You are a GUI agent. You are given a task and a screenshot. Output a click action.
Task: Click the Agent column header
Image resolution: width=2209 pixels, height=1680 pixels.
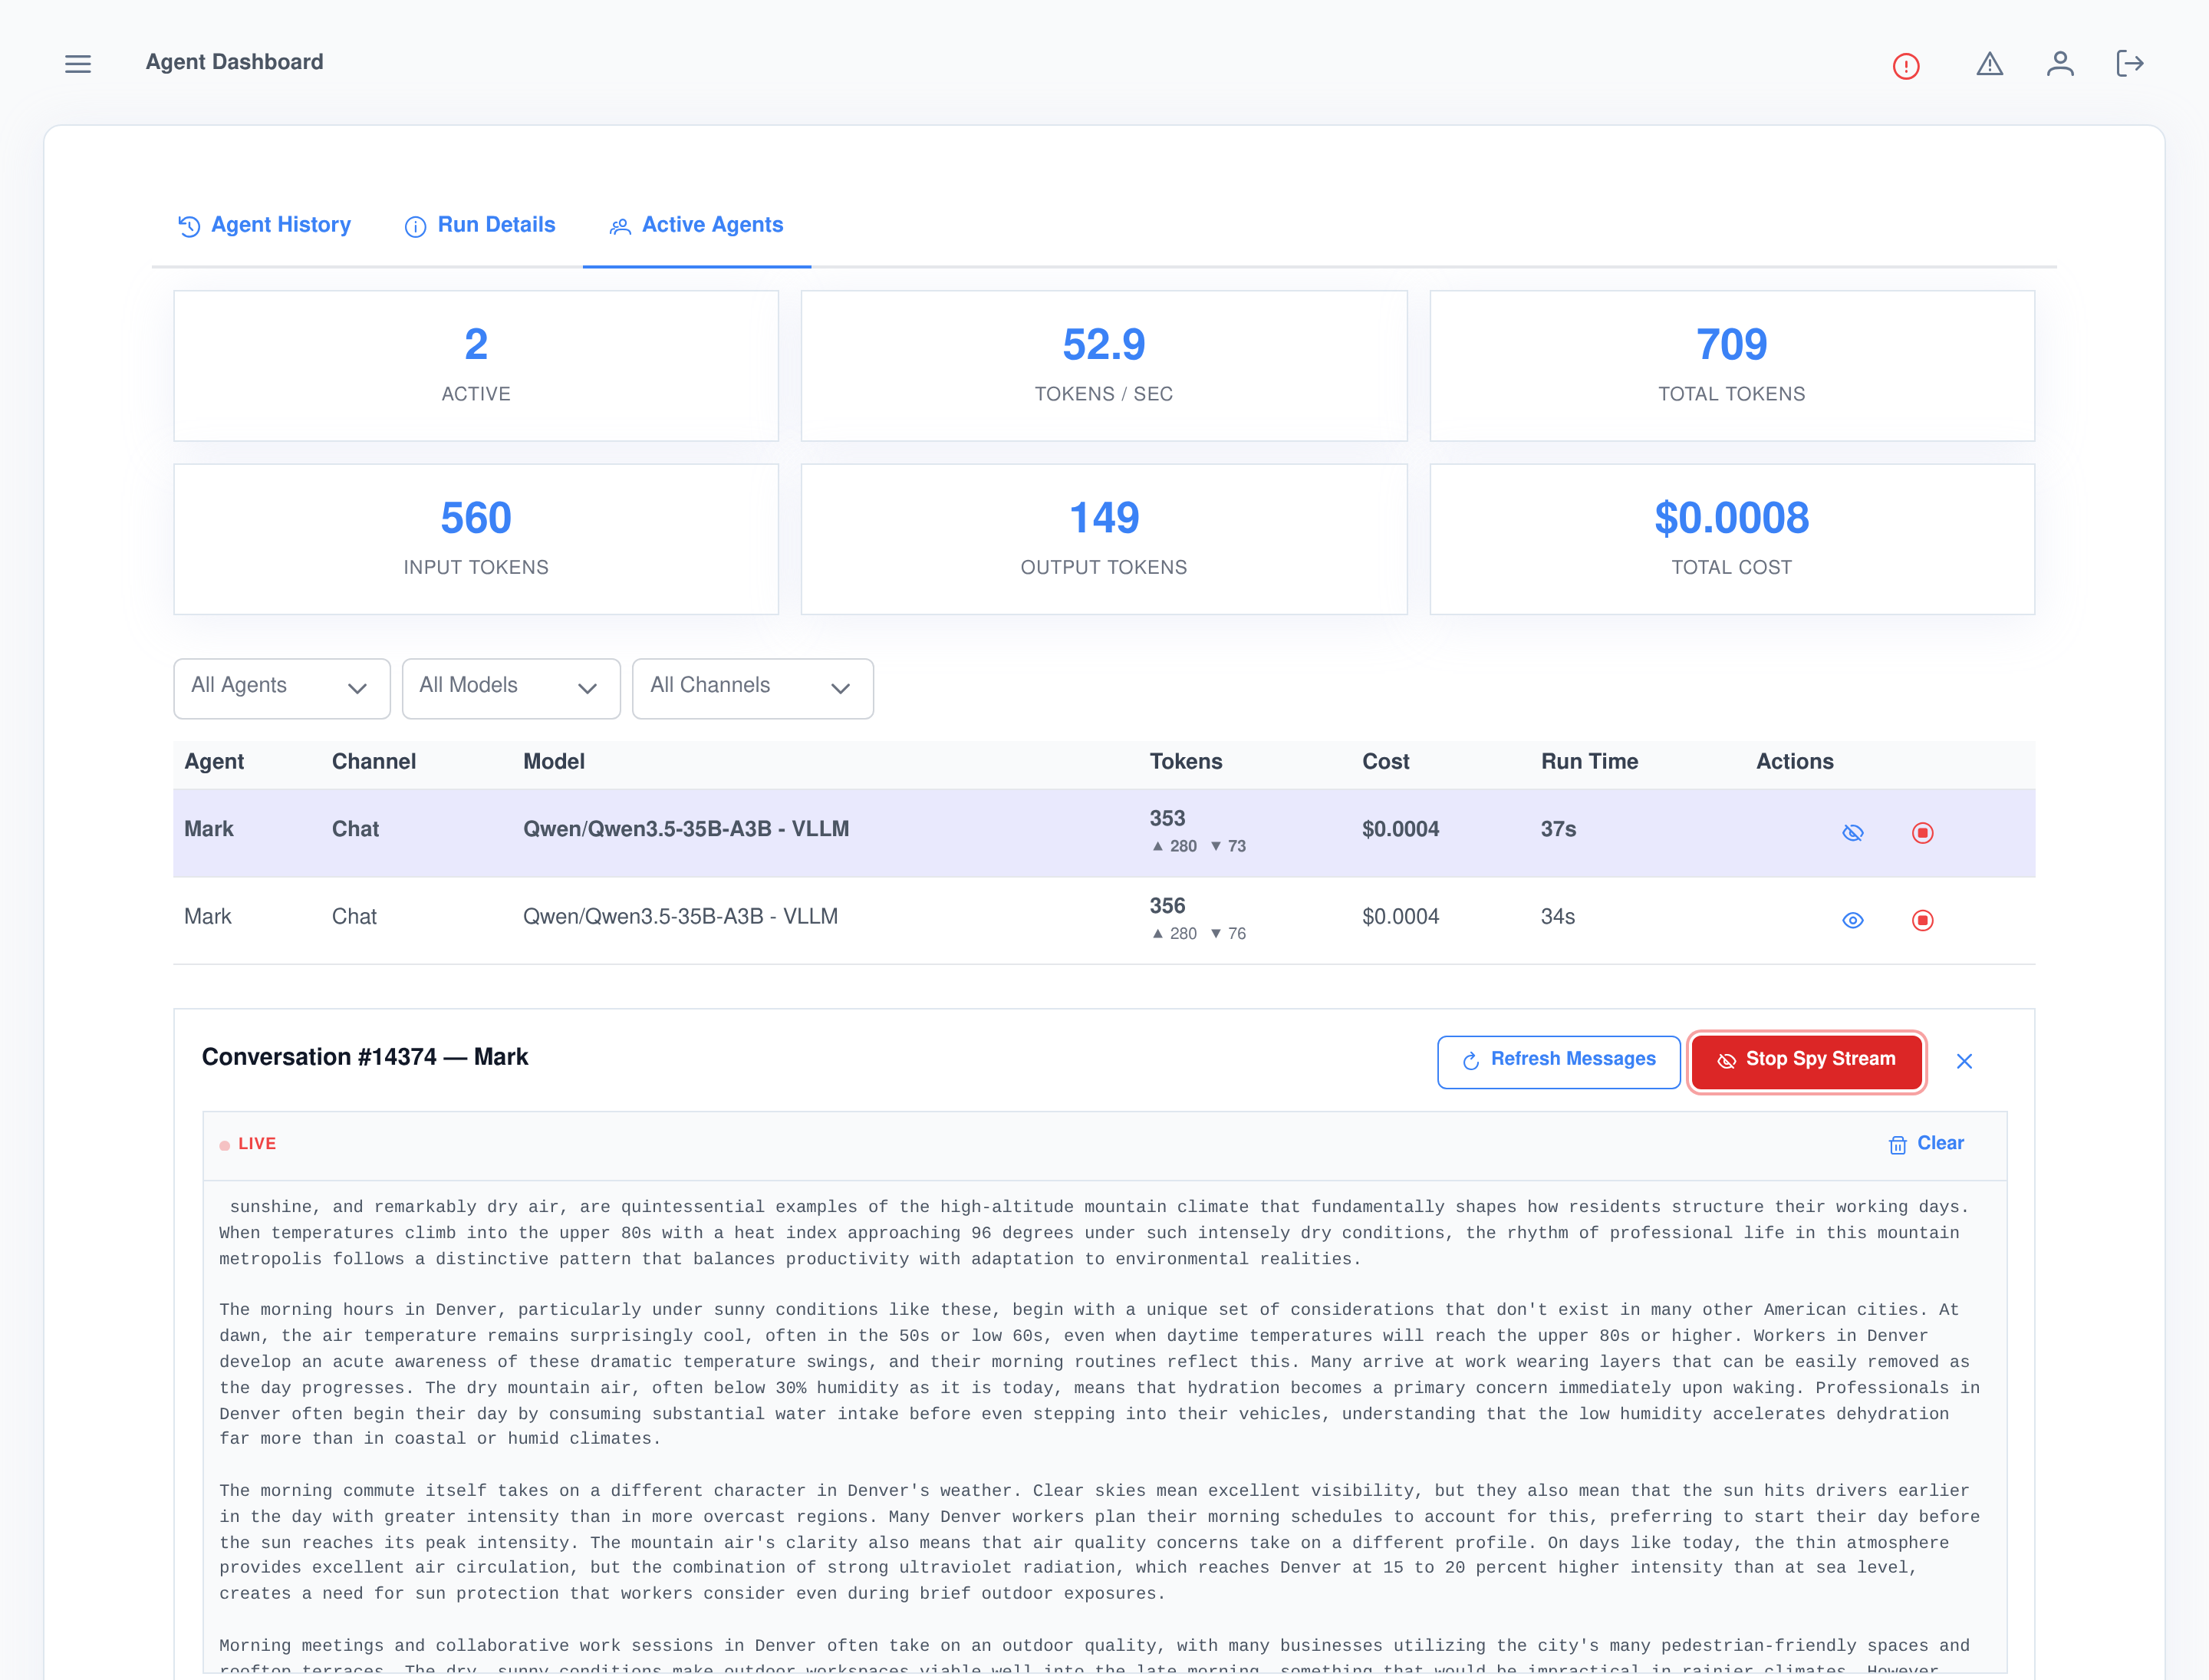click(214, 762)
